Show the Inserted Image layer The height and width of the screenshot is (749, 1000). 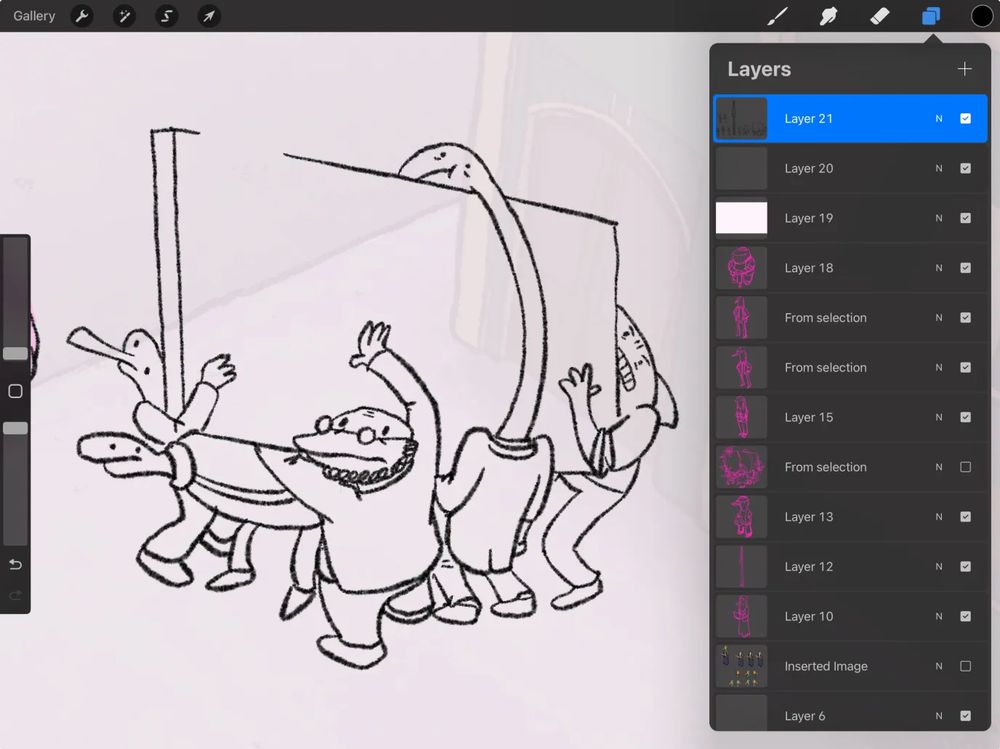pyautogui.click(x=966, y=666)
